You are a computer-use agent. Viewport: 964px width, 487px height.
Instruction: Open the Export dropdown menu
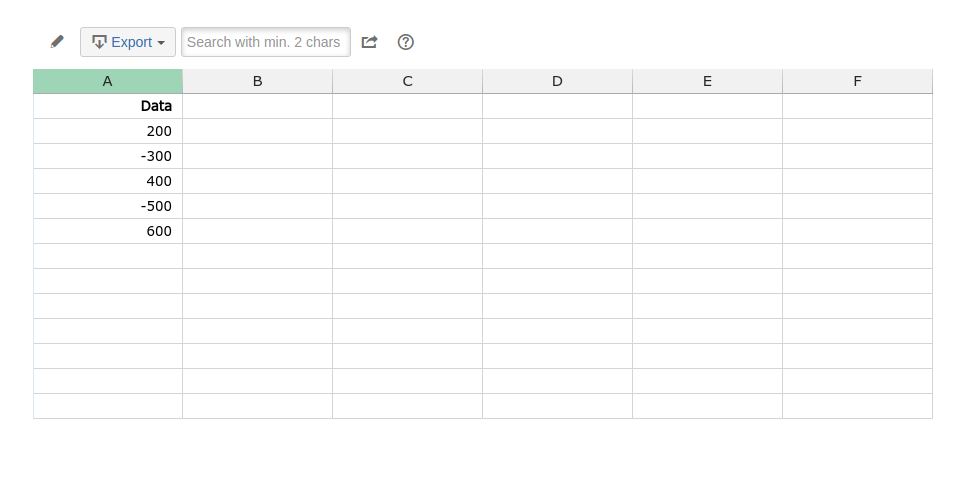click(128, 42)
